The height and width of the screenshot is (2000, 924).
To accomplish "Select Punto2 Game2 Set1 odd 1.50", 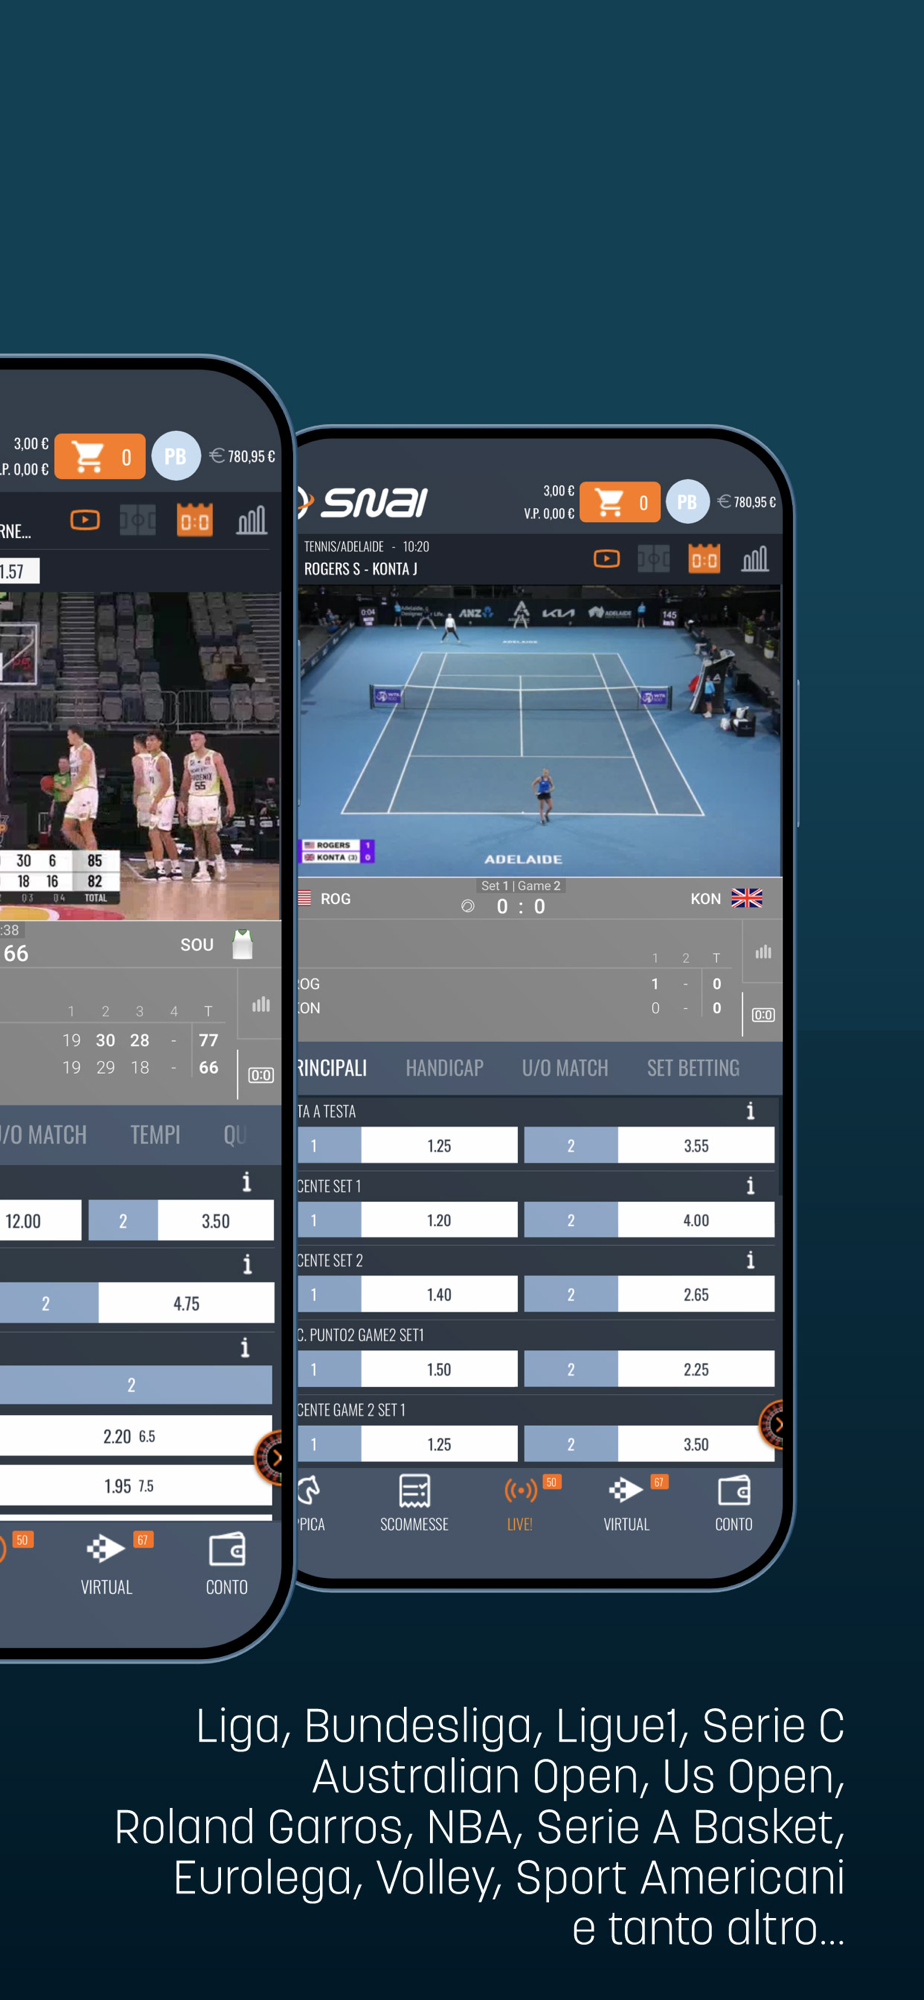I will (439, 1369).
